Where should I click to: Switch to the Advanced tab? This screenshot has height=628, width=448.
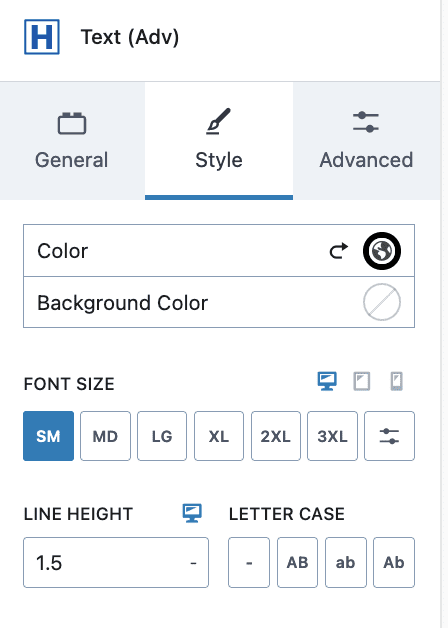coord(366,140)
